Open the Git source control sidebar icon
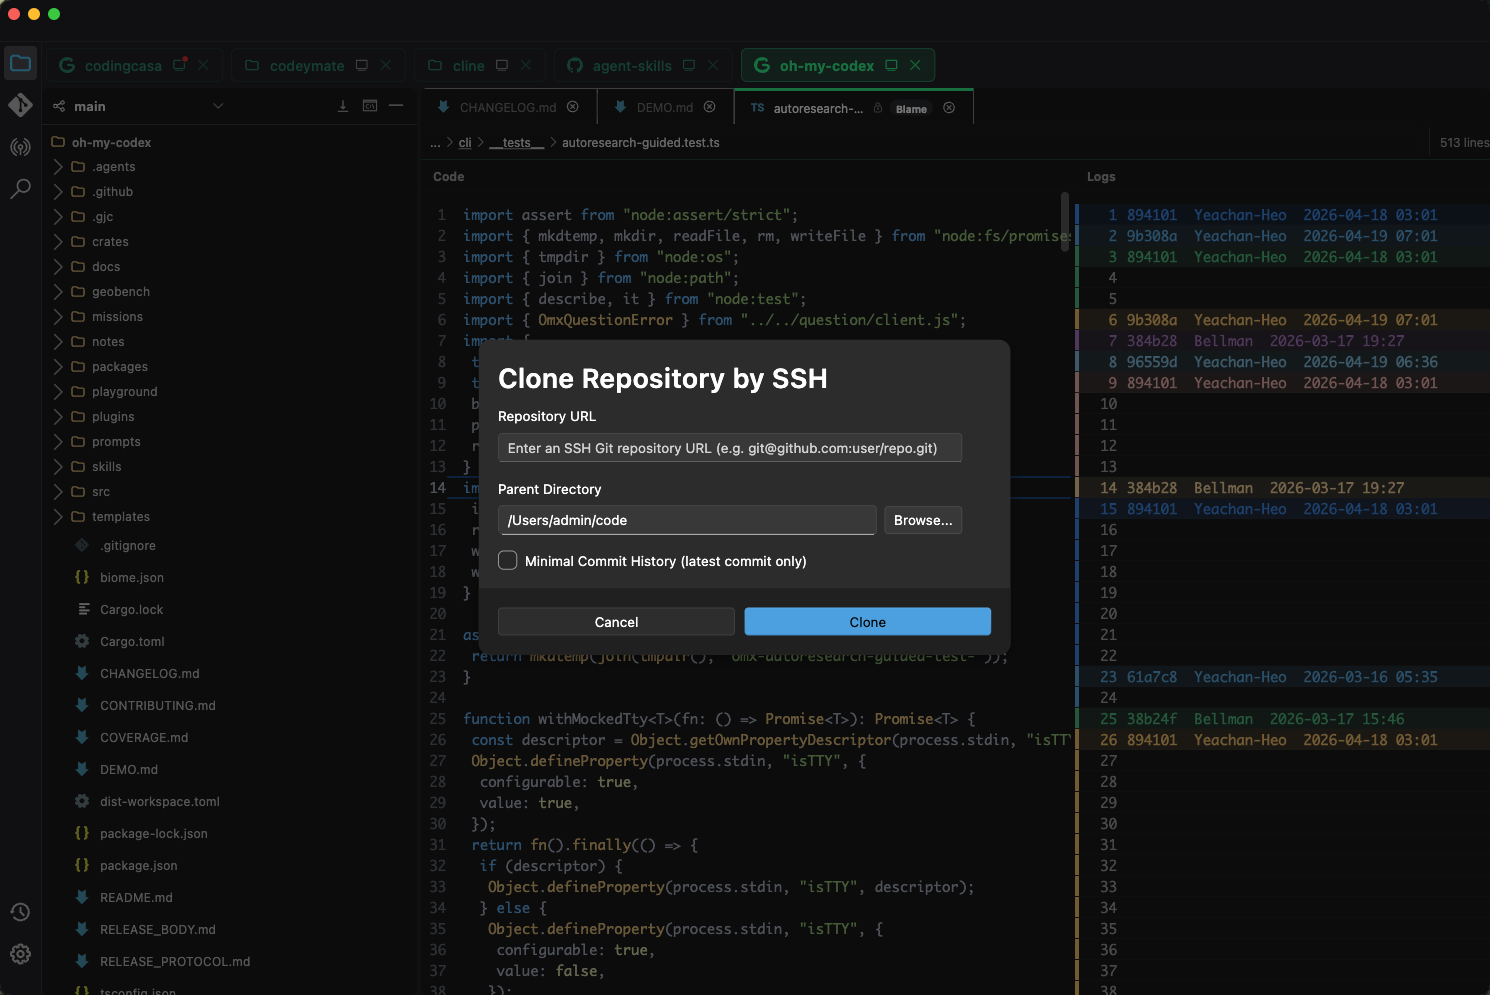This screenshot has height=995, width=1490. click(x=20, y=105)
